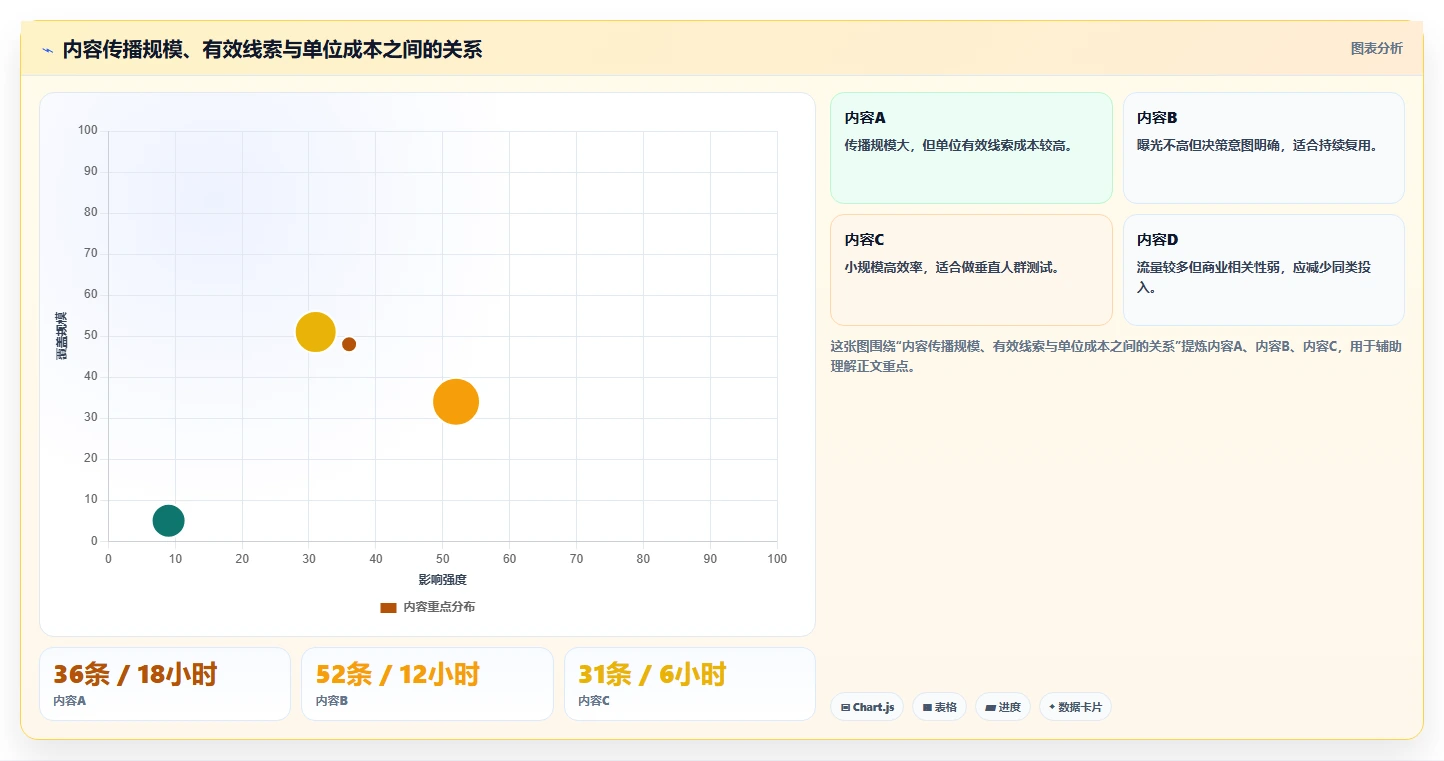Click the 传播规模大 description in 内容A
The width and height of the screenshot is (1444, 761).
click(958, 145)
